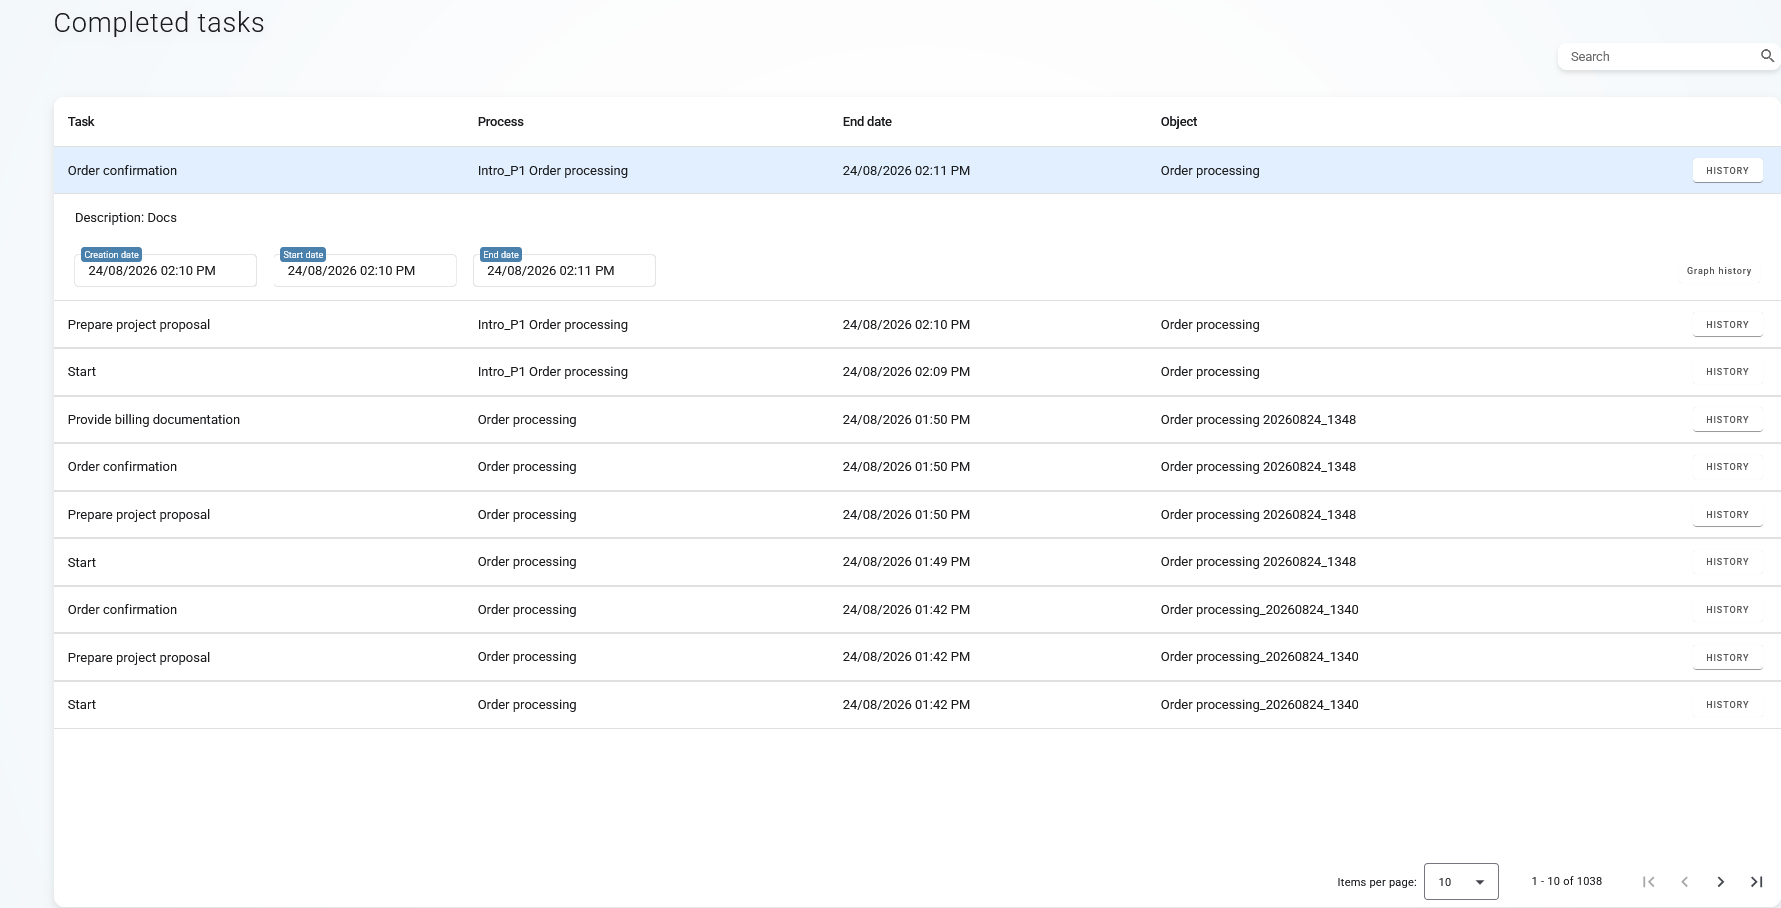Sort by the End date column header

(867, 122)
